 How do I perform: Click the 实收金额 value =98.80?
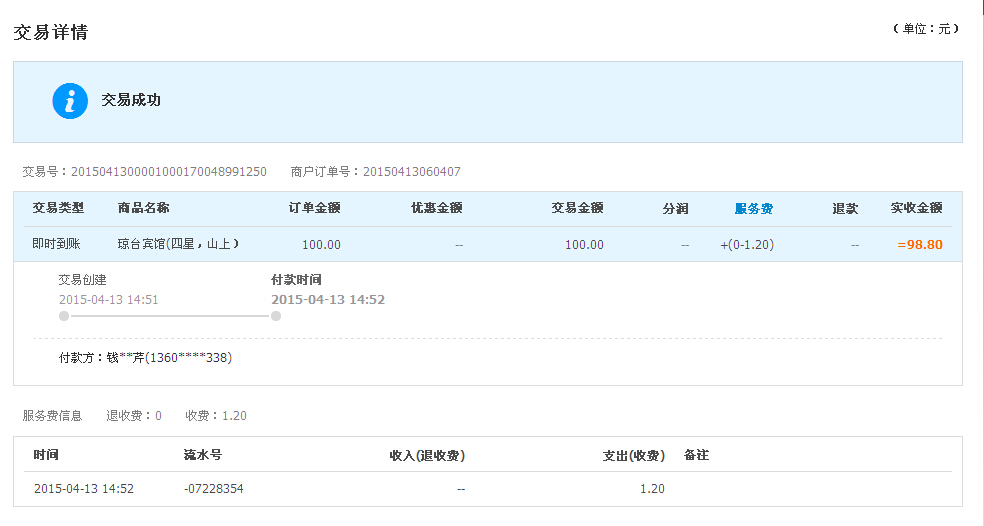920,244
